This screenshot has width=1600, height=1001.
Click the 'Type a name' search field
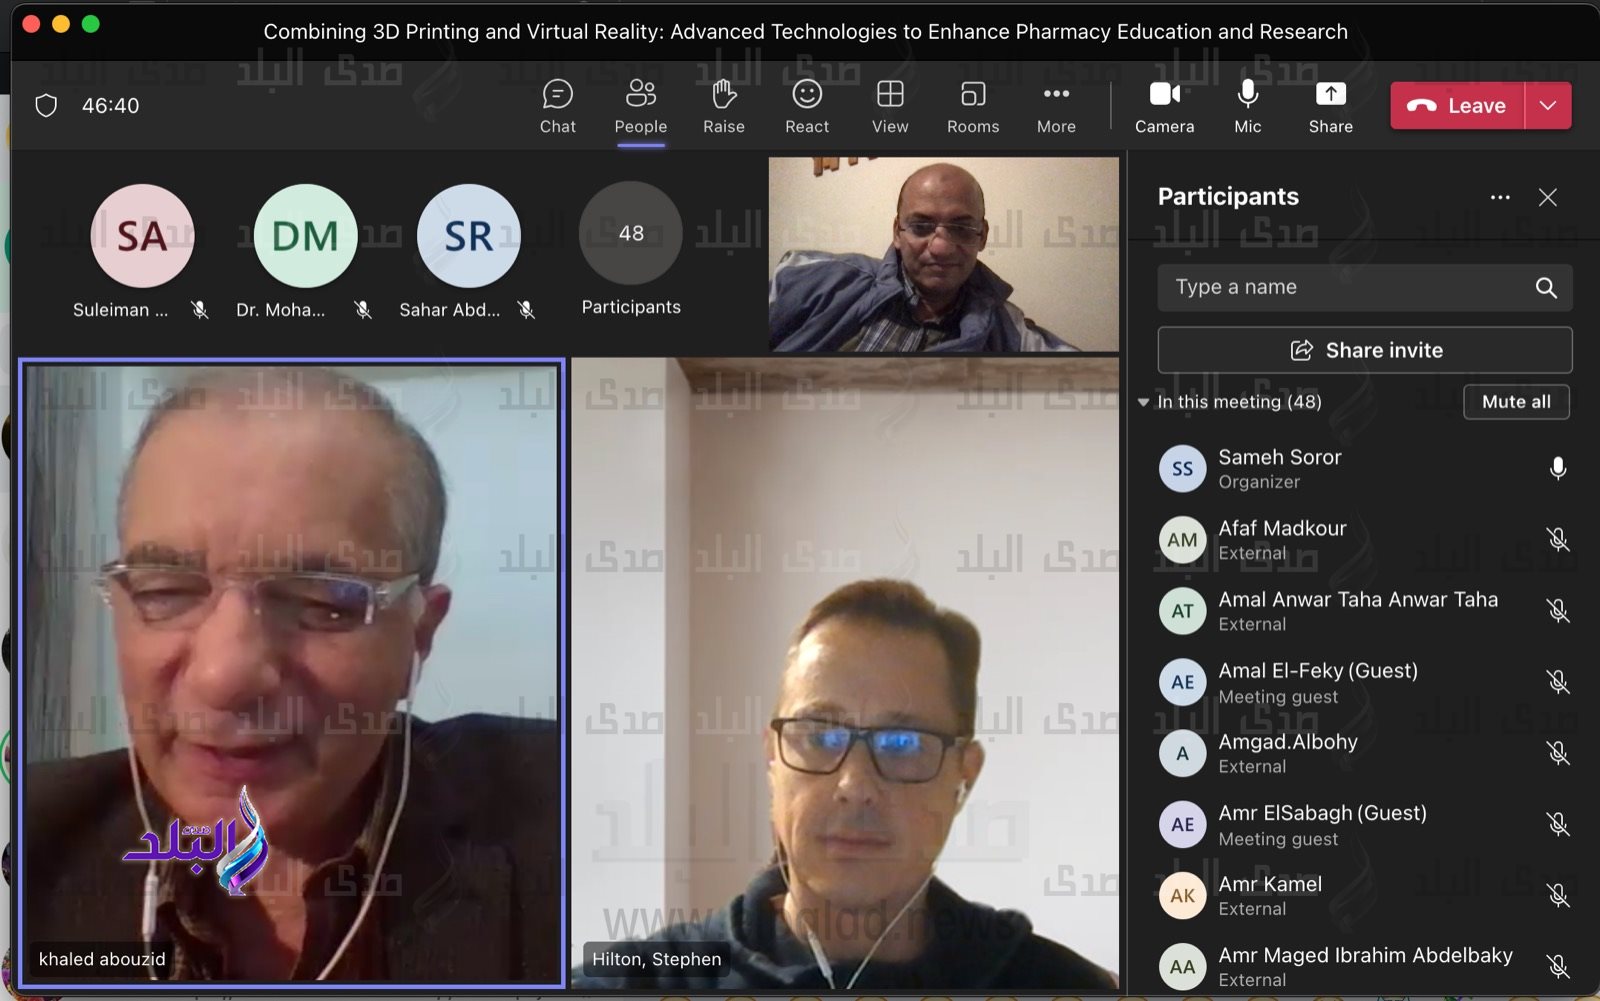click(1345, 288)
